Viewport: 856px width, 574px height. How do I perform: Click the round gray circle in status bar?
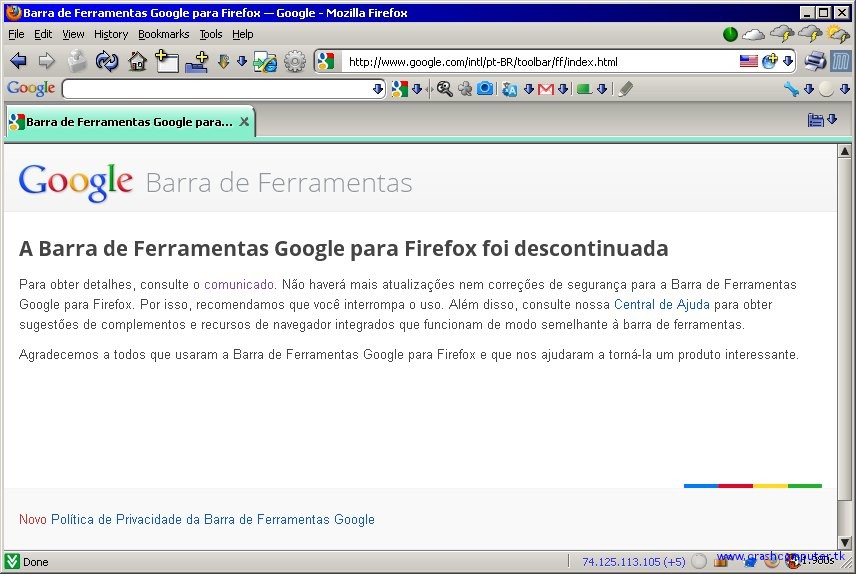(x=699, y=561)
